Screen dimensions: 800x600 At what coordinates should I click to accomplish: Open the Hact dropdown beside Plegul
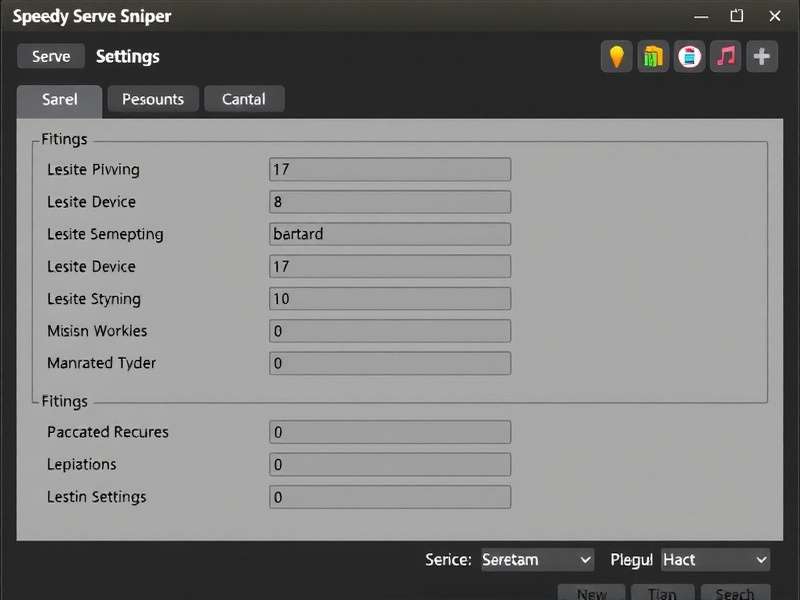pyautogui.click(x=715, y=560)
